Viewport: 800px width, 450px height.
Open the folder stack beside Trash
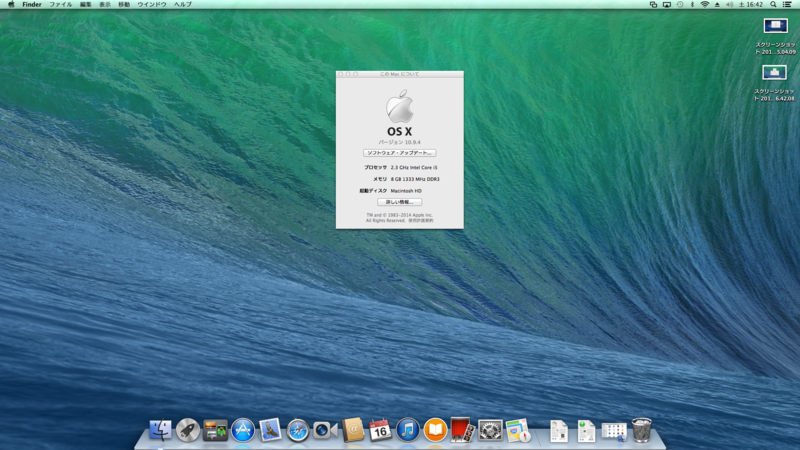(x=614, y=431)
